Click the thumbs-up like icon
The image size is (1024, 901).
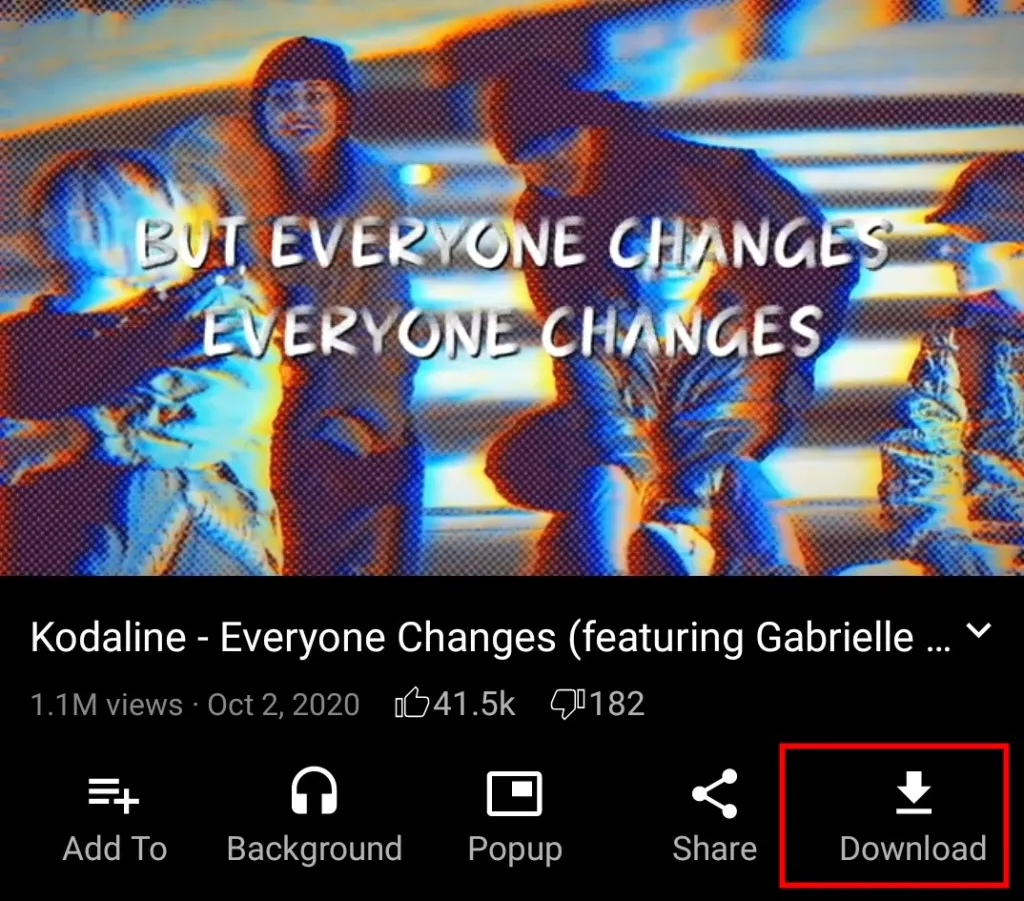pyautogui.click(x=412, y=704)
